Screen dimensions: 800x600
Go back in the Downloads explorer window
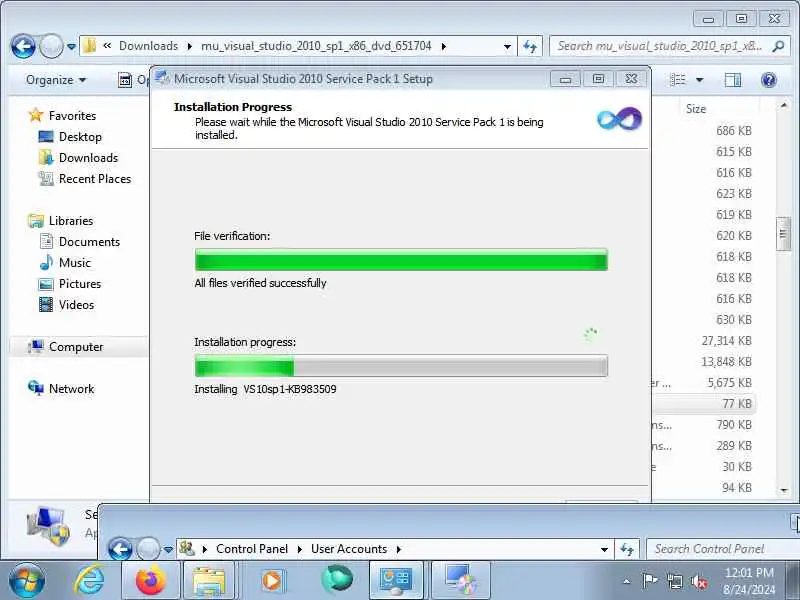(23, 46)
